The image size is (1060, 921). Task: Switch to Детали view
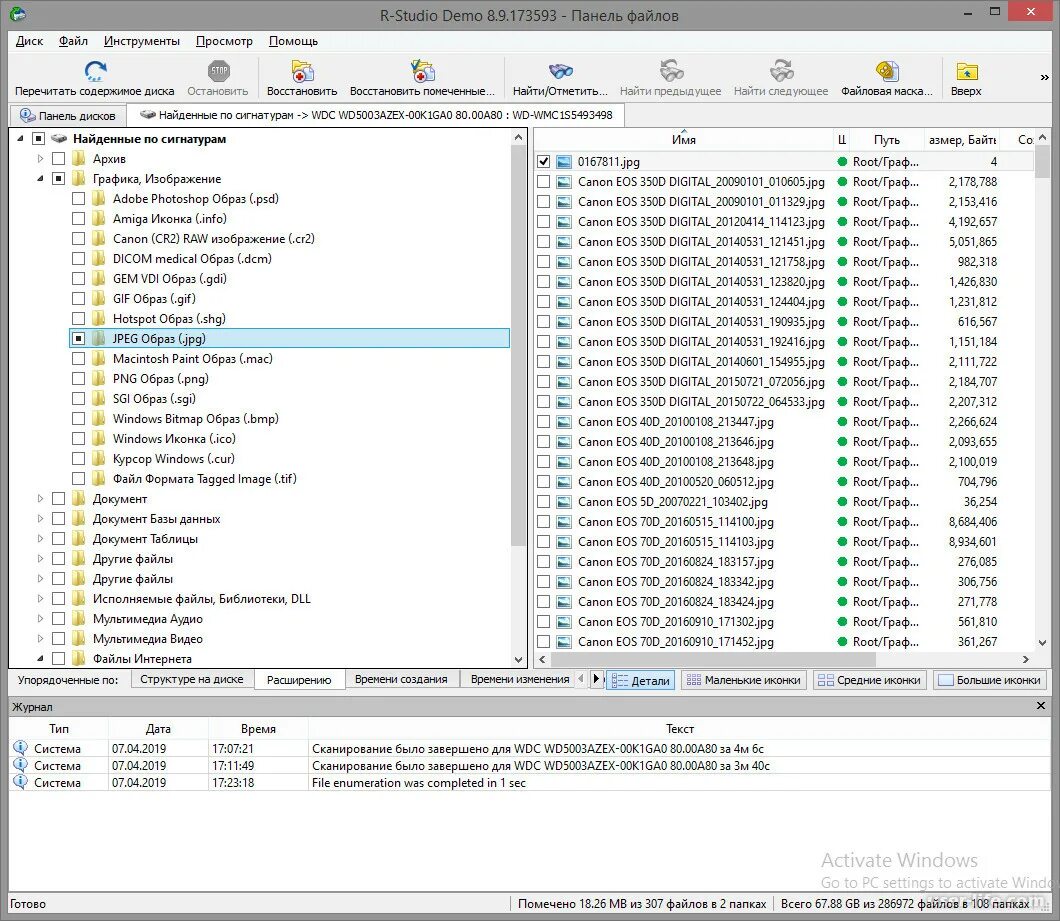click(641, 680)
